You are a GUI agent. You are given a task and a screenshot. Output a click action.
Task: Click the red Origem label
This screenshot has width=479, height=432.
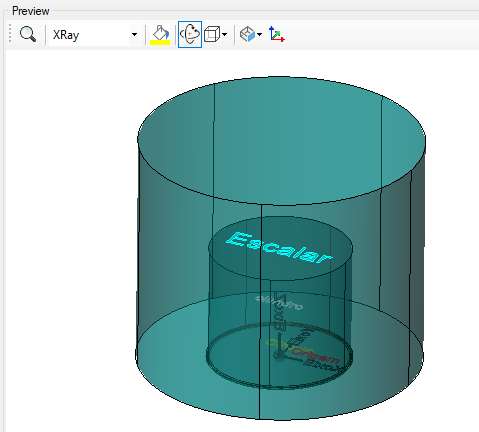click(315, 354)
